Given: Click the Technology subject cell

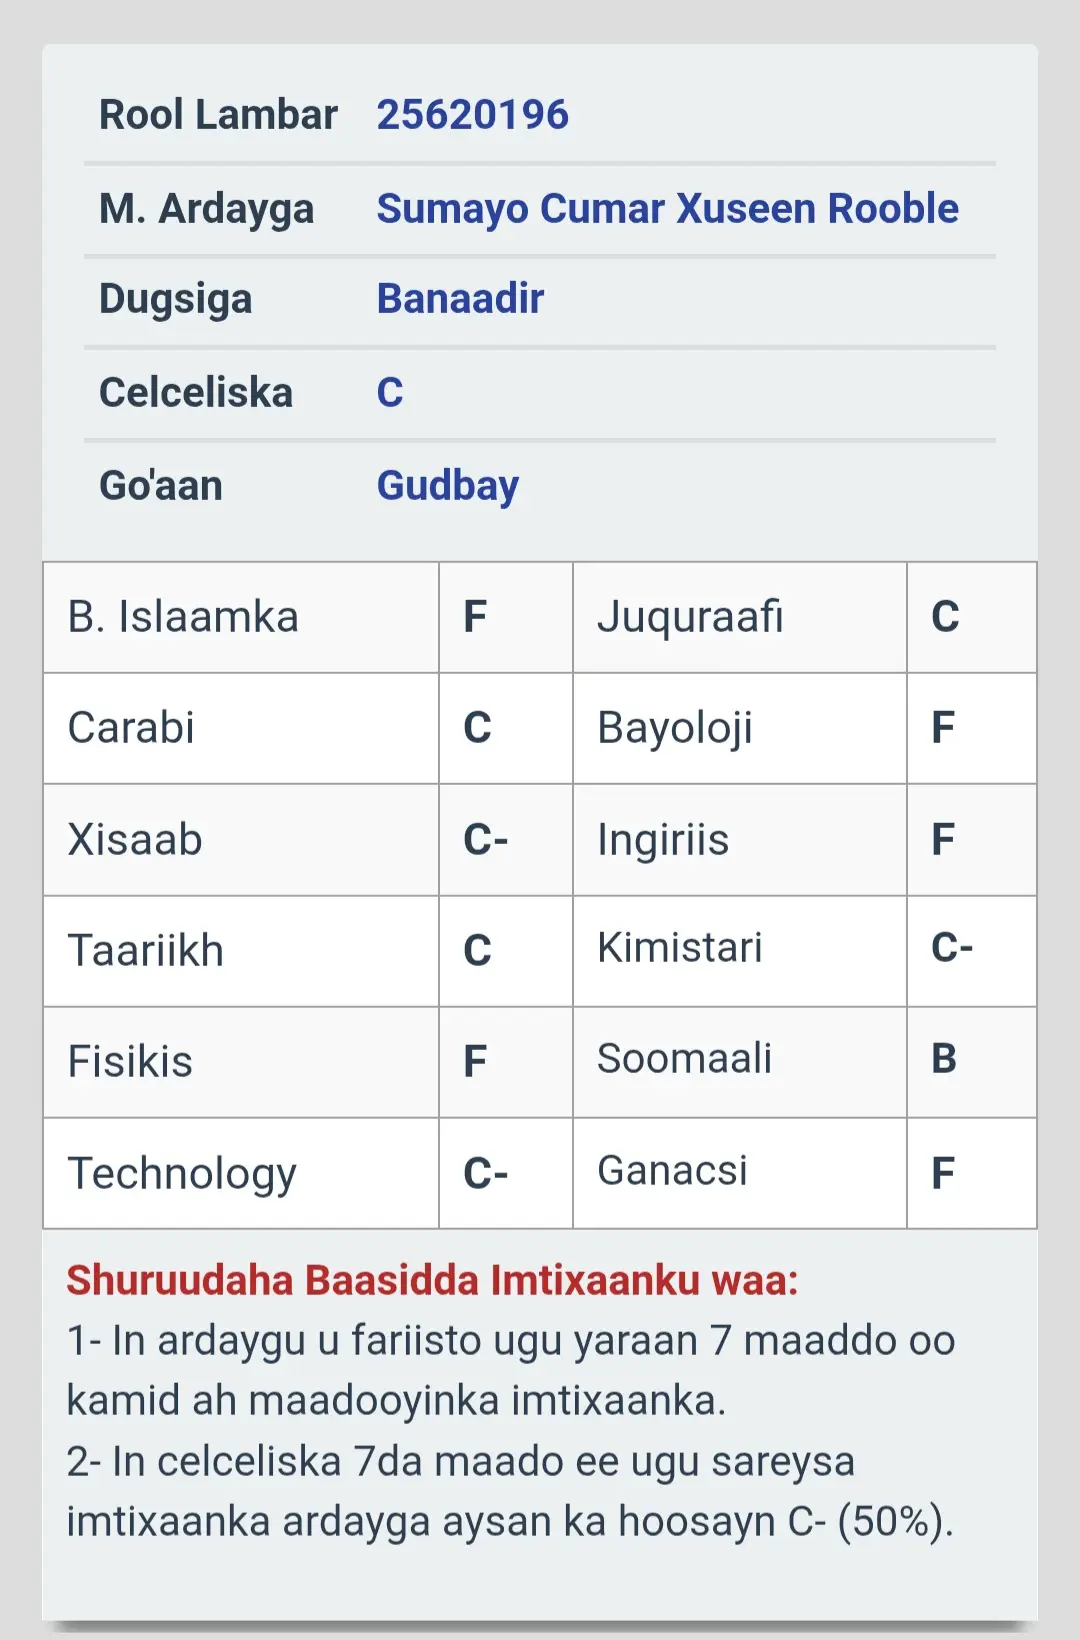Looking at the screenshot, I should (x=241, y=1173).
